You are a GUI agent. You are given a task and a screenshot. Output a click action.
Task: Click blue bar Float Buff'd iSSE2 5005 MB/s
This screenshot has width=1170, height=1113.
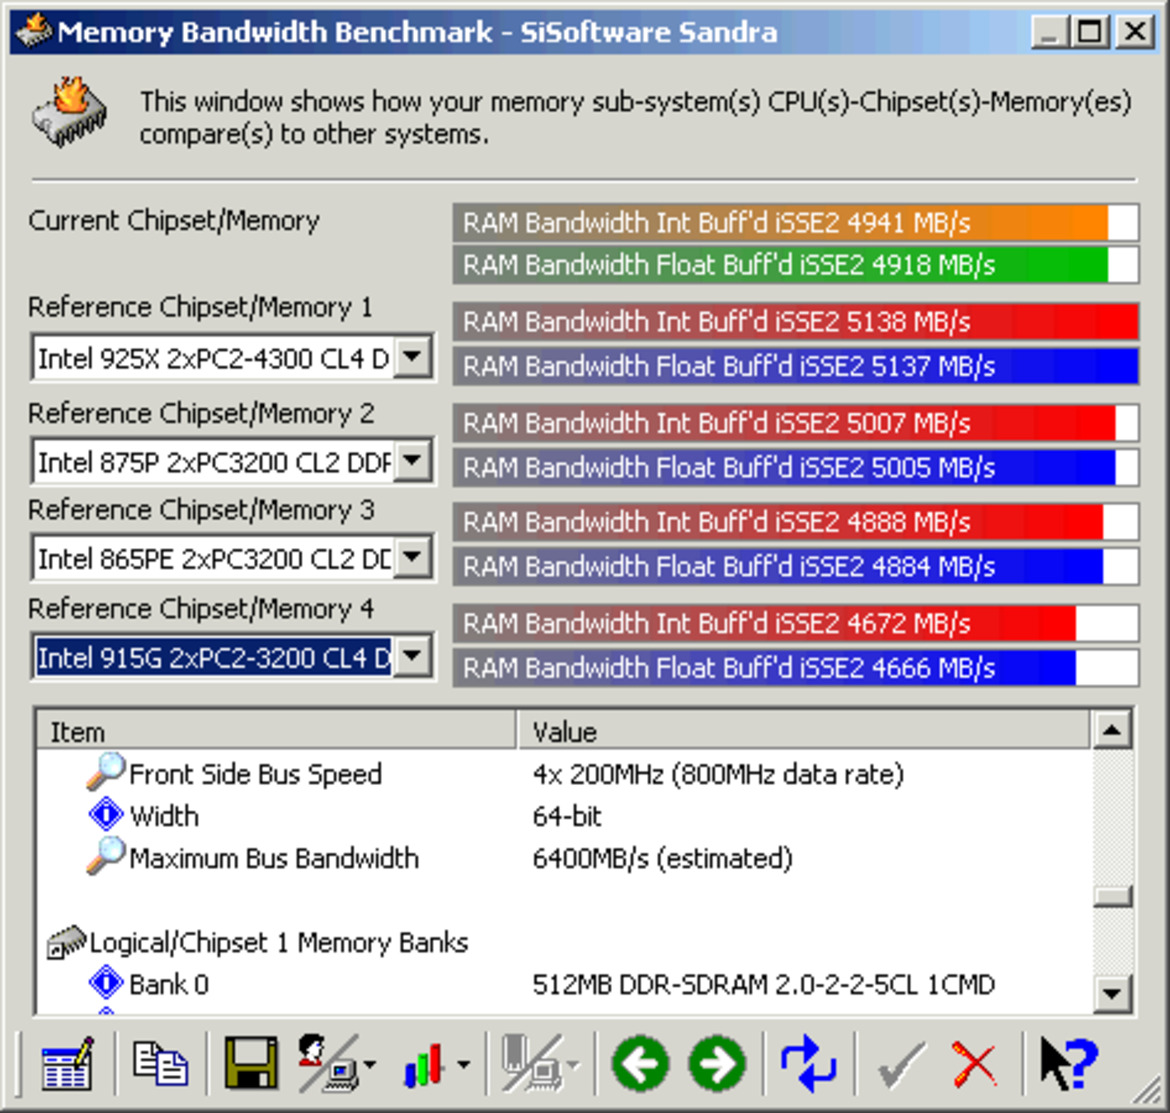pyautogui.click(x=795, y=468)
